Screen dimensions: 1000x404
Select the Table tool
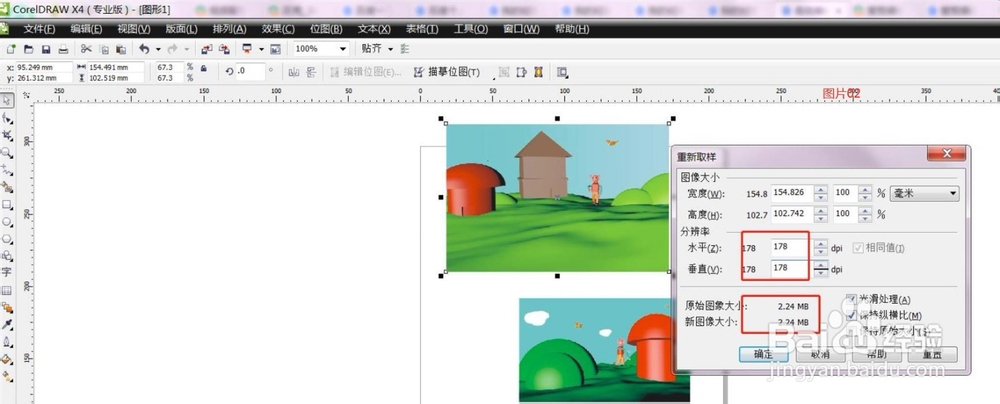click(x=7, y=290)
